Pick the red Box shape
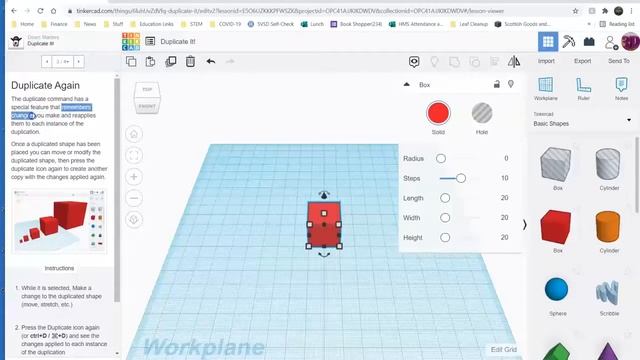This screenshot has height=360, width=640. pos(556,227)
